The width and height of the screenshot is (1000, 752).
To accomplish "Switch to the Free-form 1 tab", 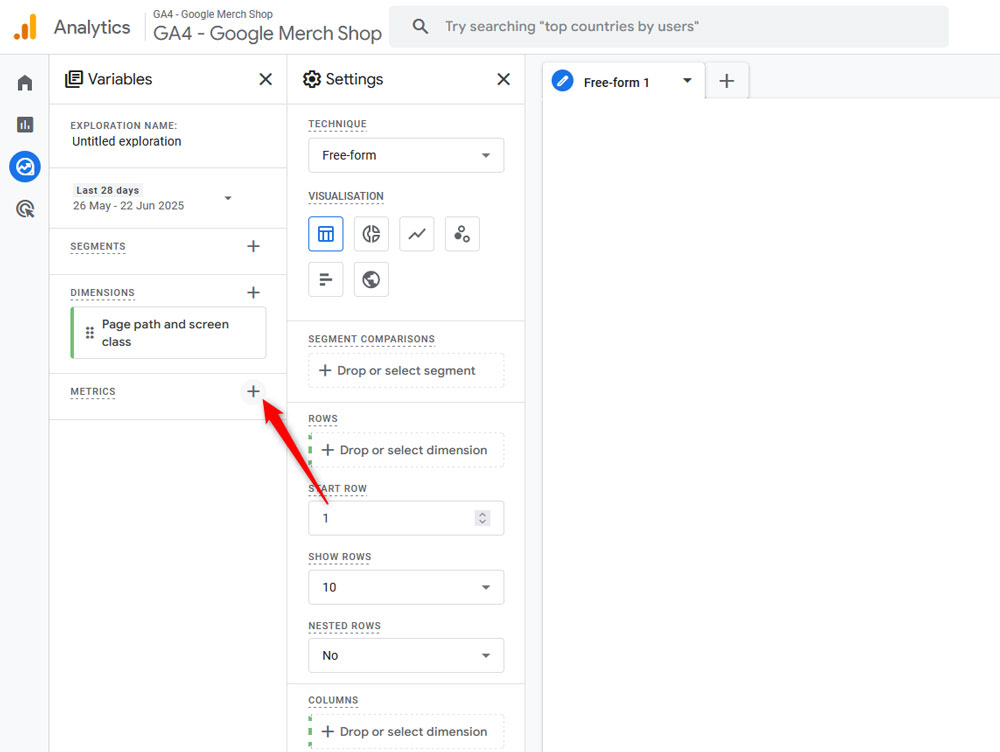I will tap(616, 82).
